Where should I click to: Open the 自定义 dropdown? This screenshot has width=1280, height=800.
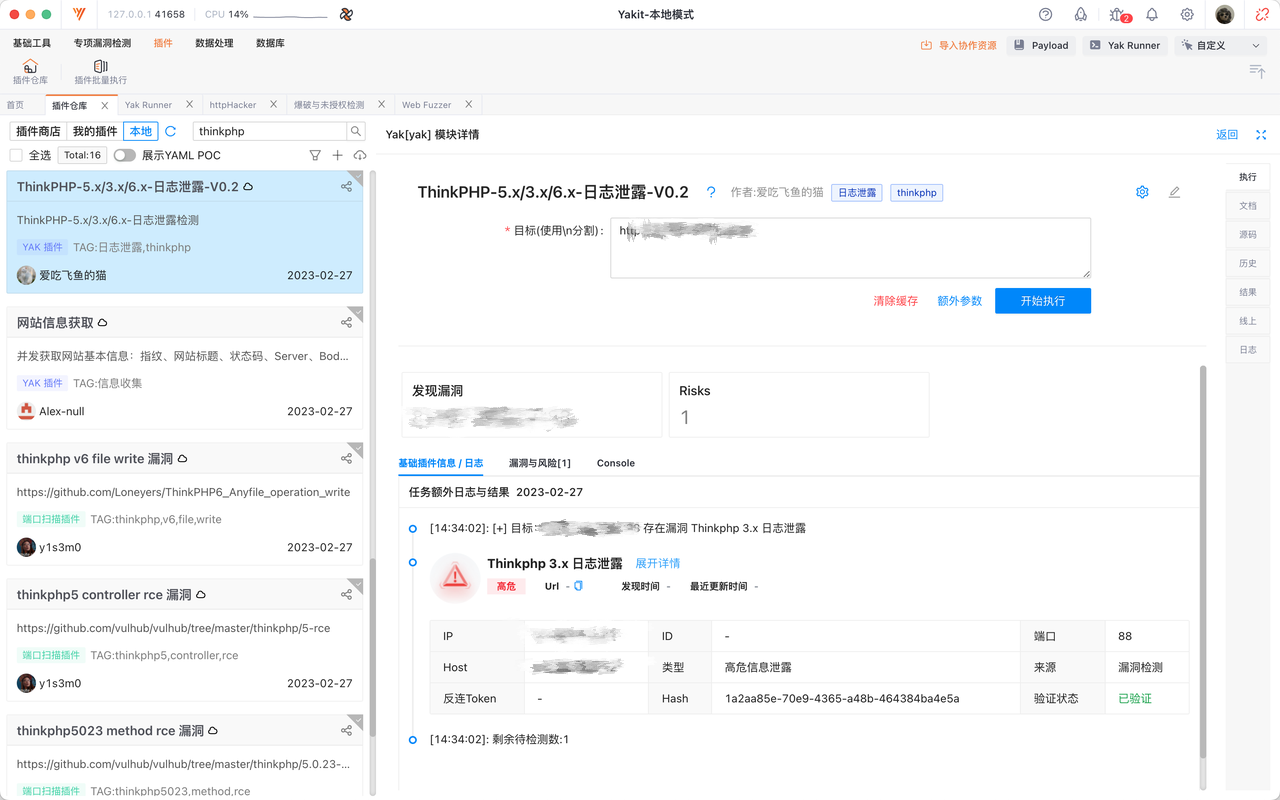click(x=1220, y=45)
